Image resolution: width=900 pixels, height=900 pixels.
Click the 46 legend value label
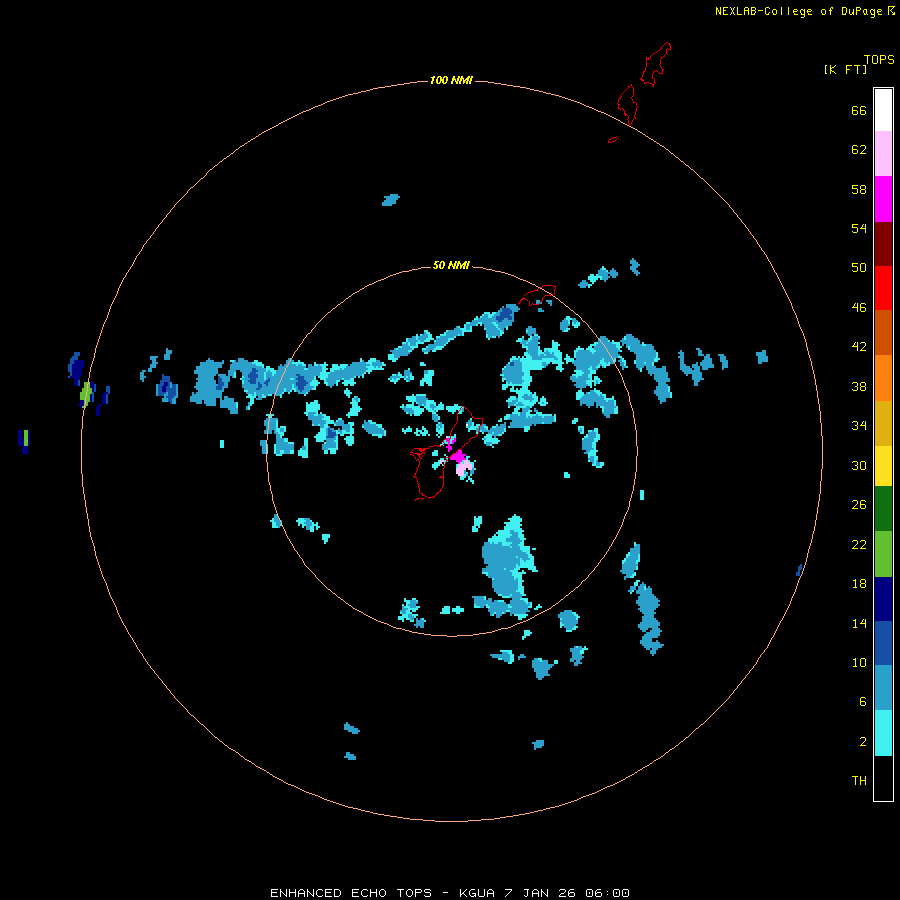tap(859, 308)
